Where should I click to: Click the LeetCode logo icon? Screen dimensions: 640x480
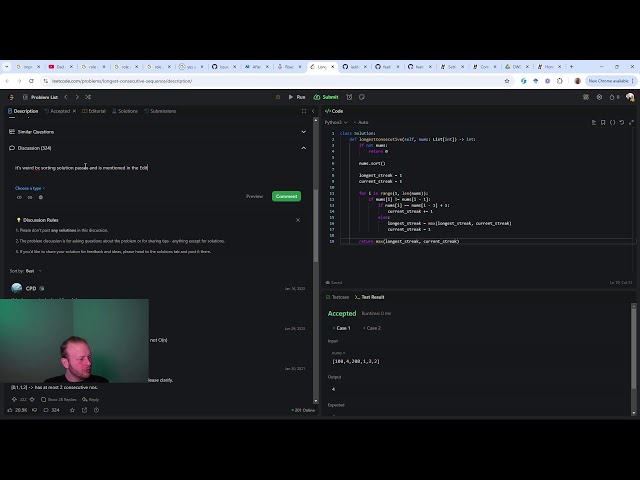11,97
